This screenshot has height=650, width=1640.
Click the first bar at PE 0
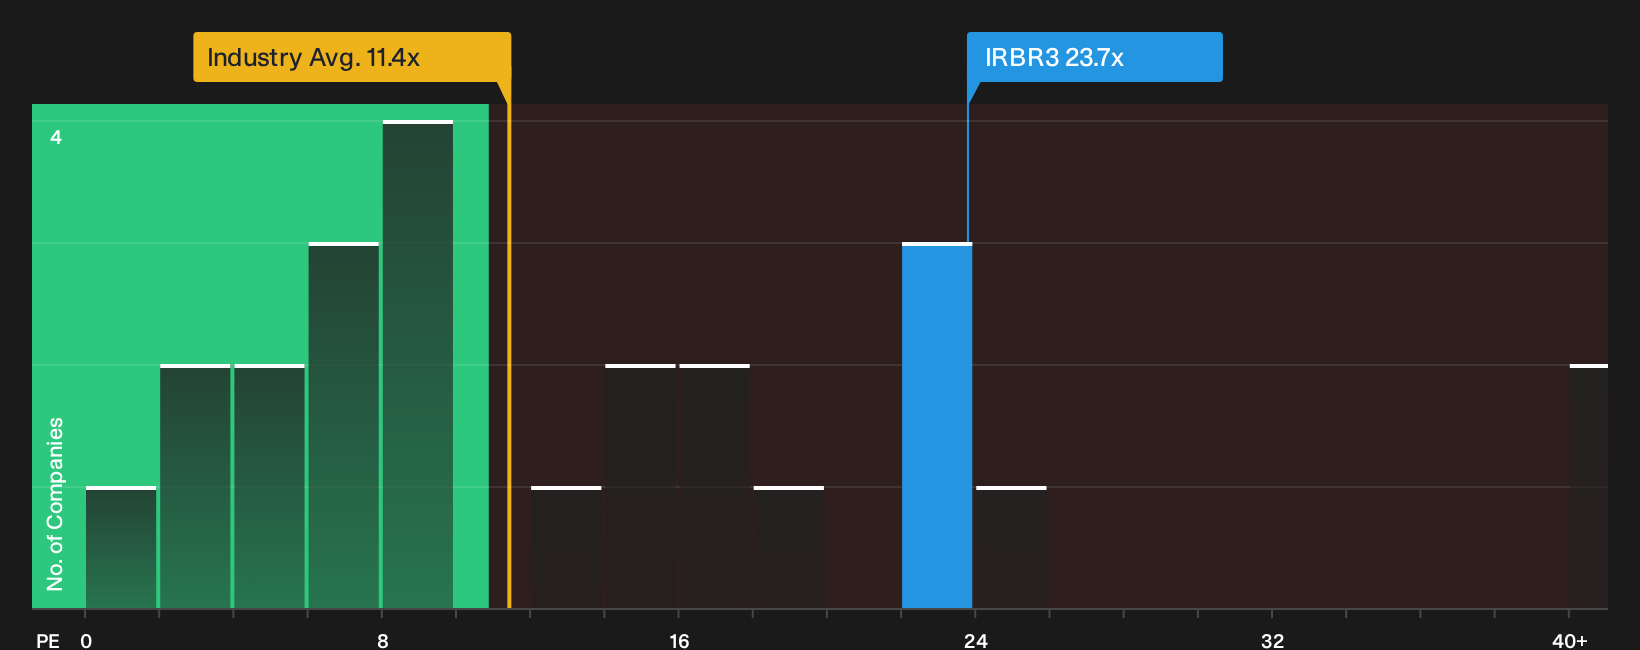[121, 547]
